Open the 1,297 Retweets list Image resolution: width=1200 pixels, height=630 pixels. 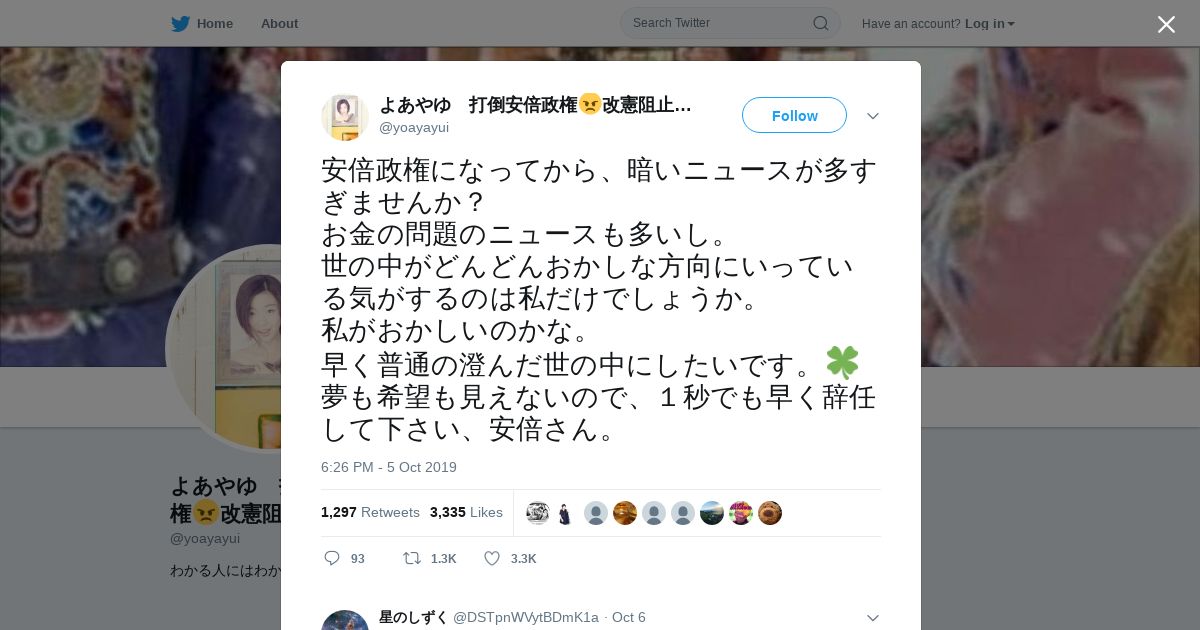pyautogui.click(x=370, y=512)
